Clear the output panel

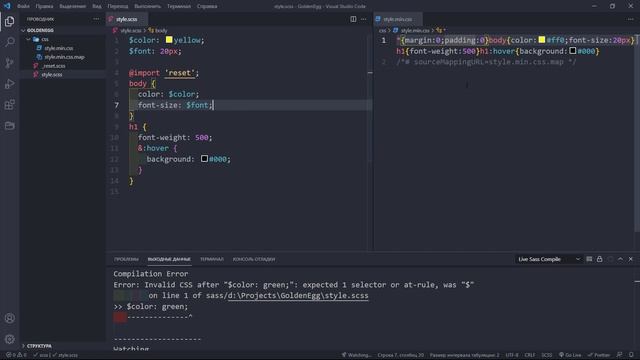[x=589, y=259]
